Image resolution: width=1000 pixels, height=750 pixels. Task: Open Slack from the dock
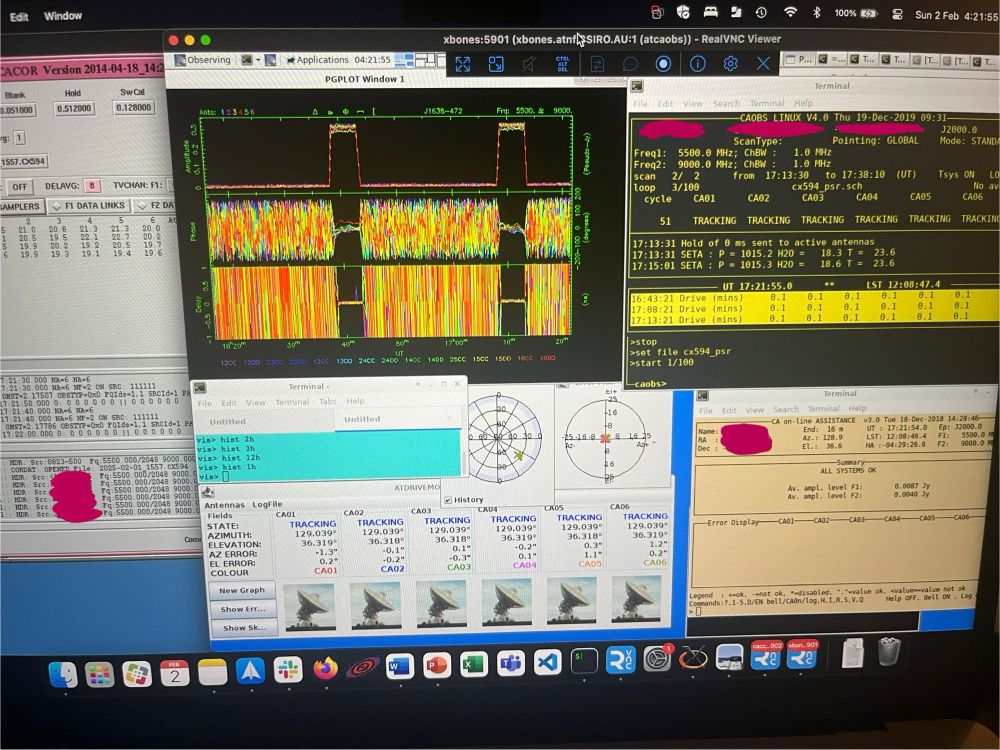287,670
